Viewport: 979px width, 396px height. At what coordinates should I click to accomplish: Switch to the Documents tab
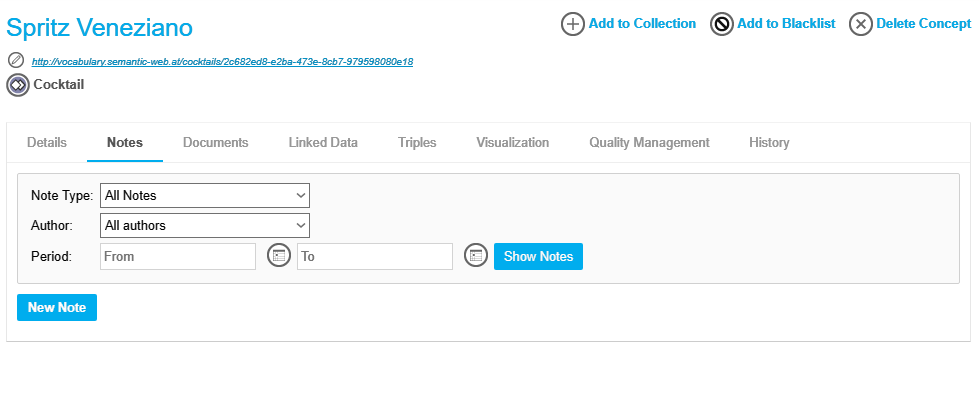click(x=215, y=142)
